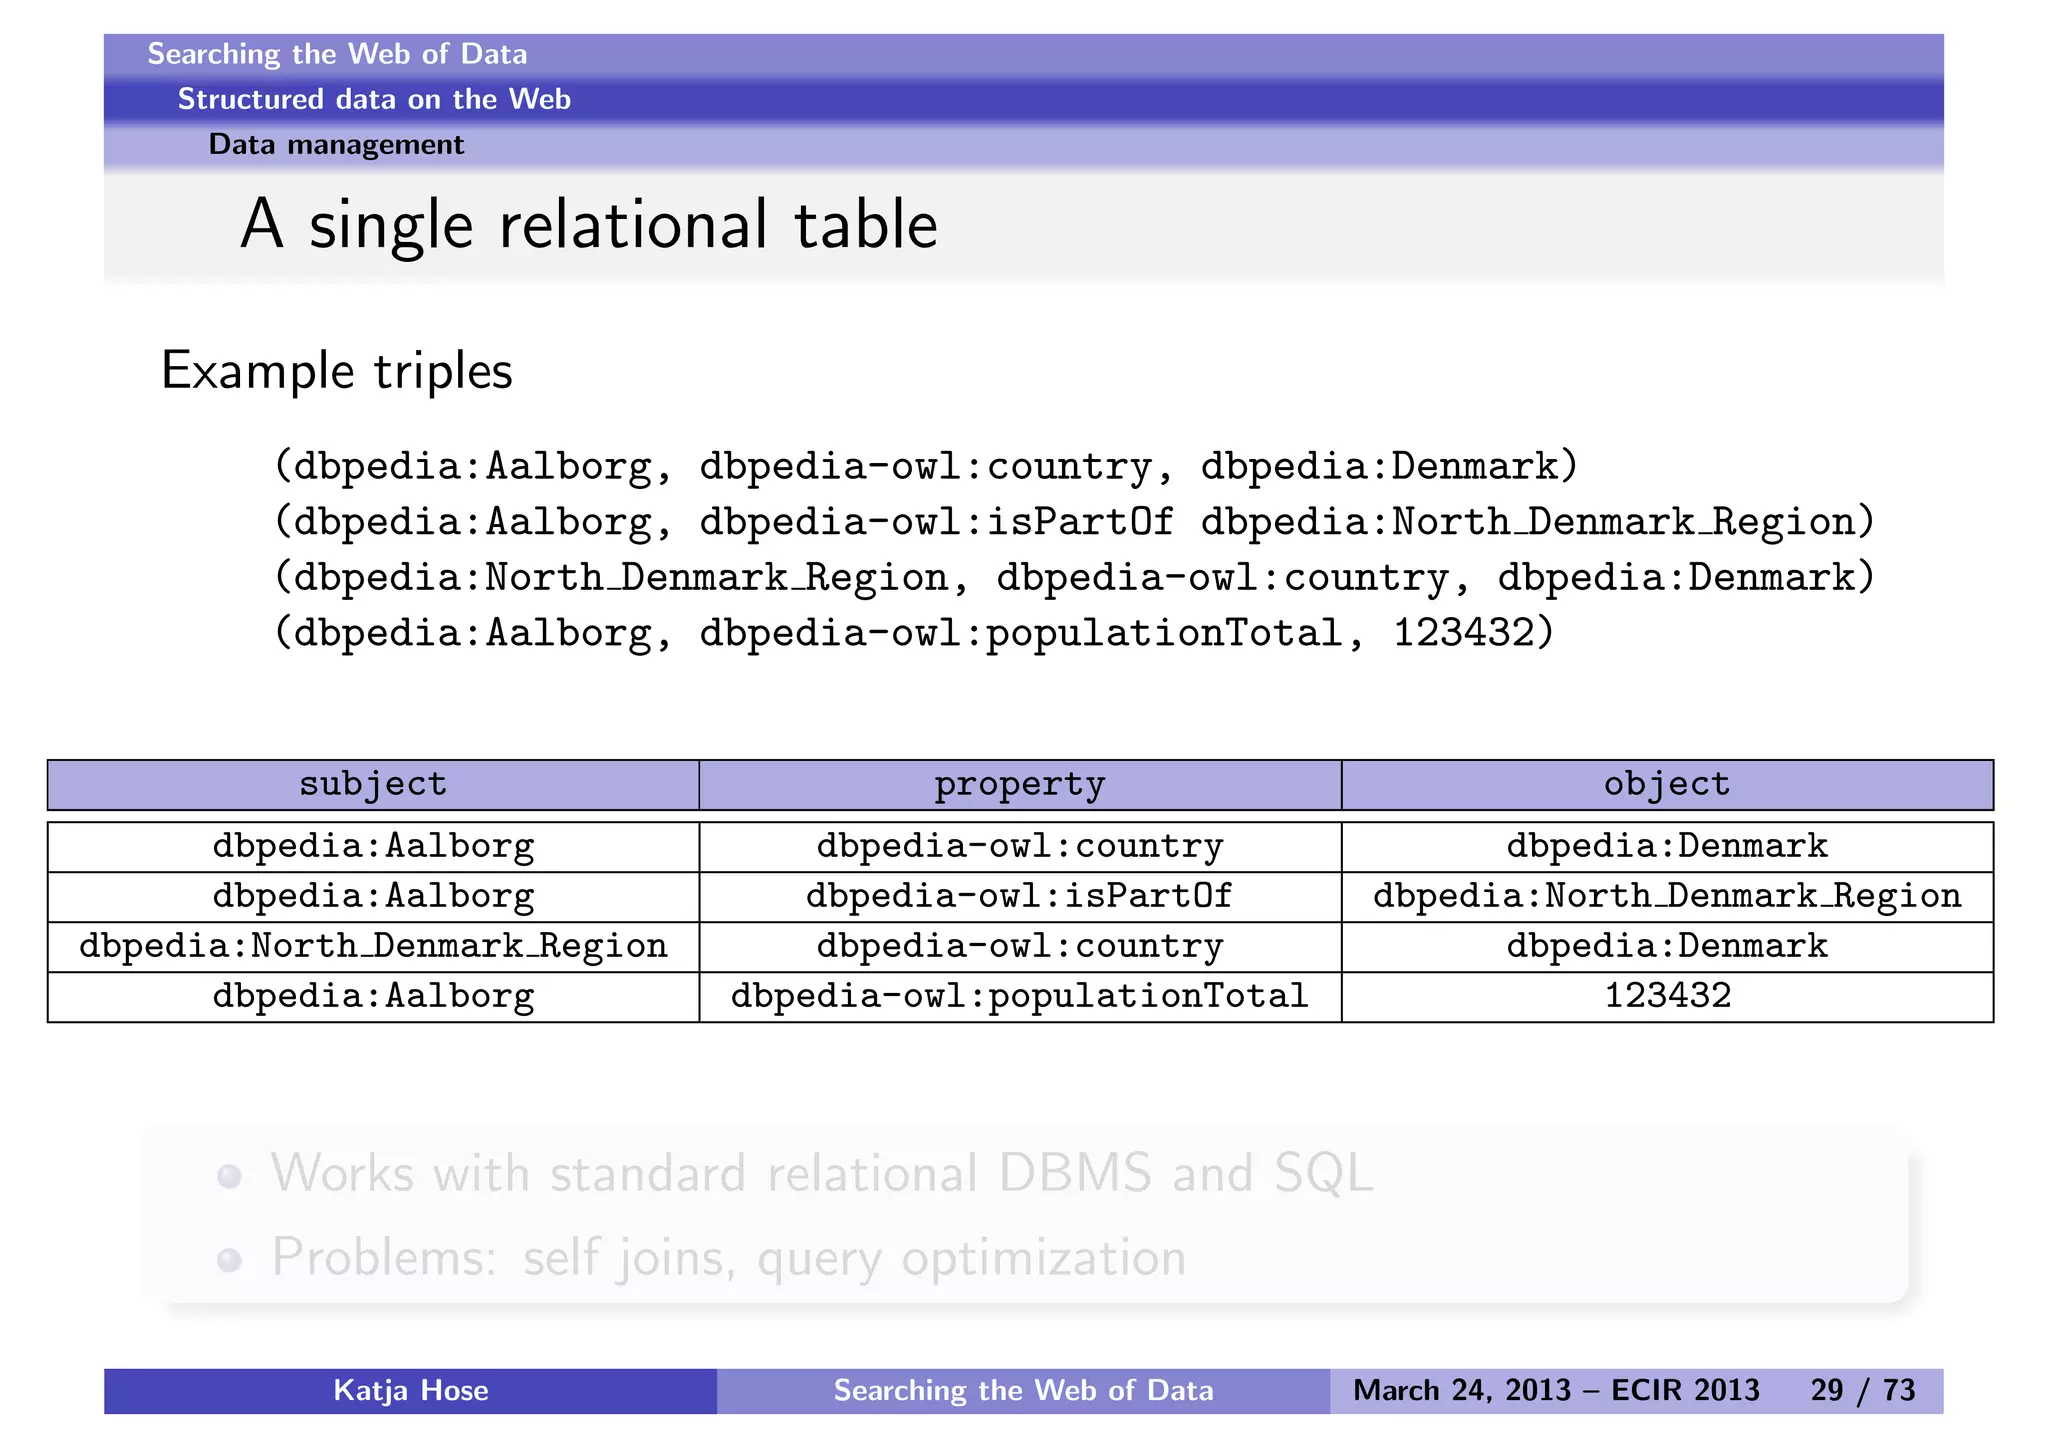The width and height of the screenshot is (2048, 1448).
Task: Click the triple starting with dbpedia:North_Denmark_Region
Action: tap(1074, 578)
